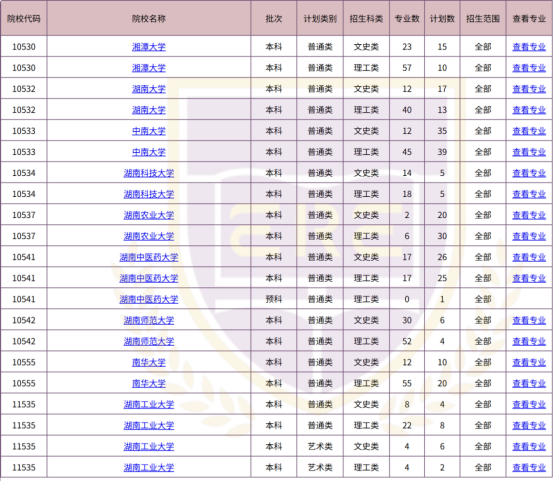Viewport: 553px width, 482px height.
Task: Click 查看专业 for 湖南工业大学 普通类 文史类
Action: click(529, 404)
